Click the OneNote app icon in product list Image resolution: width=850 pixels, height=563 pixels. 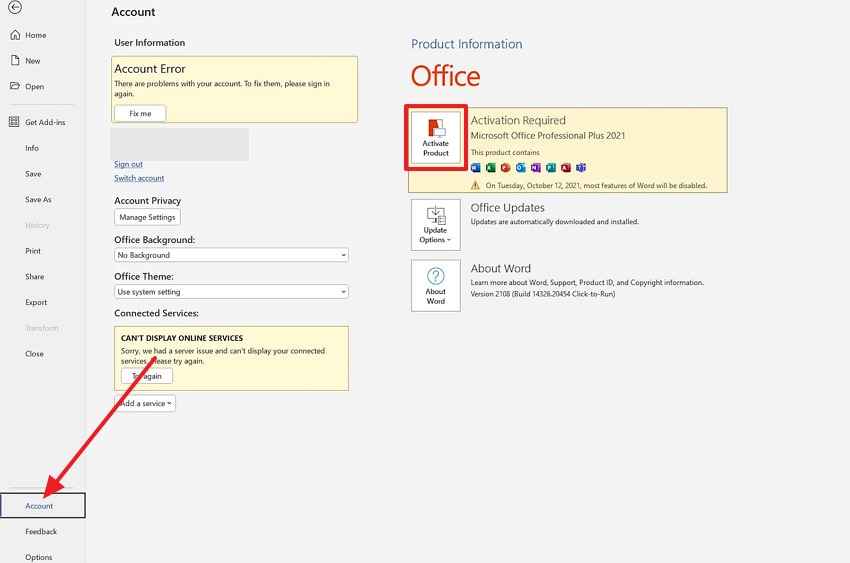pos(536,167)
